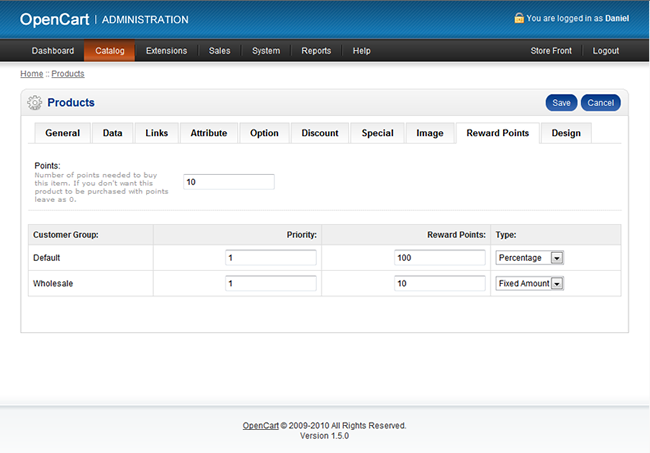Viewport: 650px width, 453px height.
Task: Follow the Home breadcrumb link
Action: (32, 74)
